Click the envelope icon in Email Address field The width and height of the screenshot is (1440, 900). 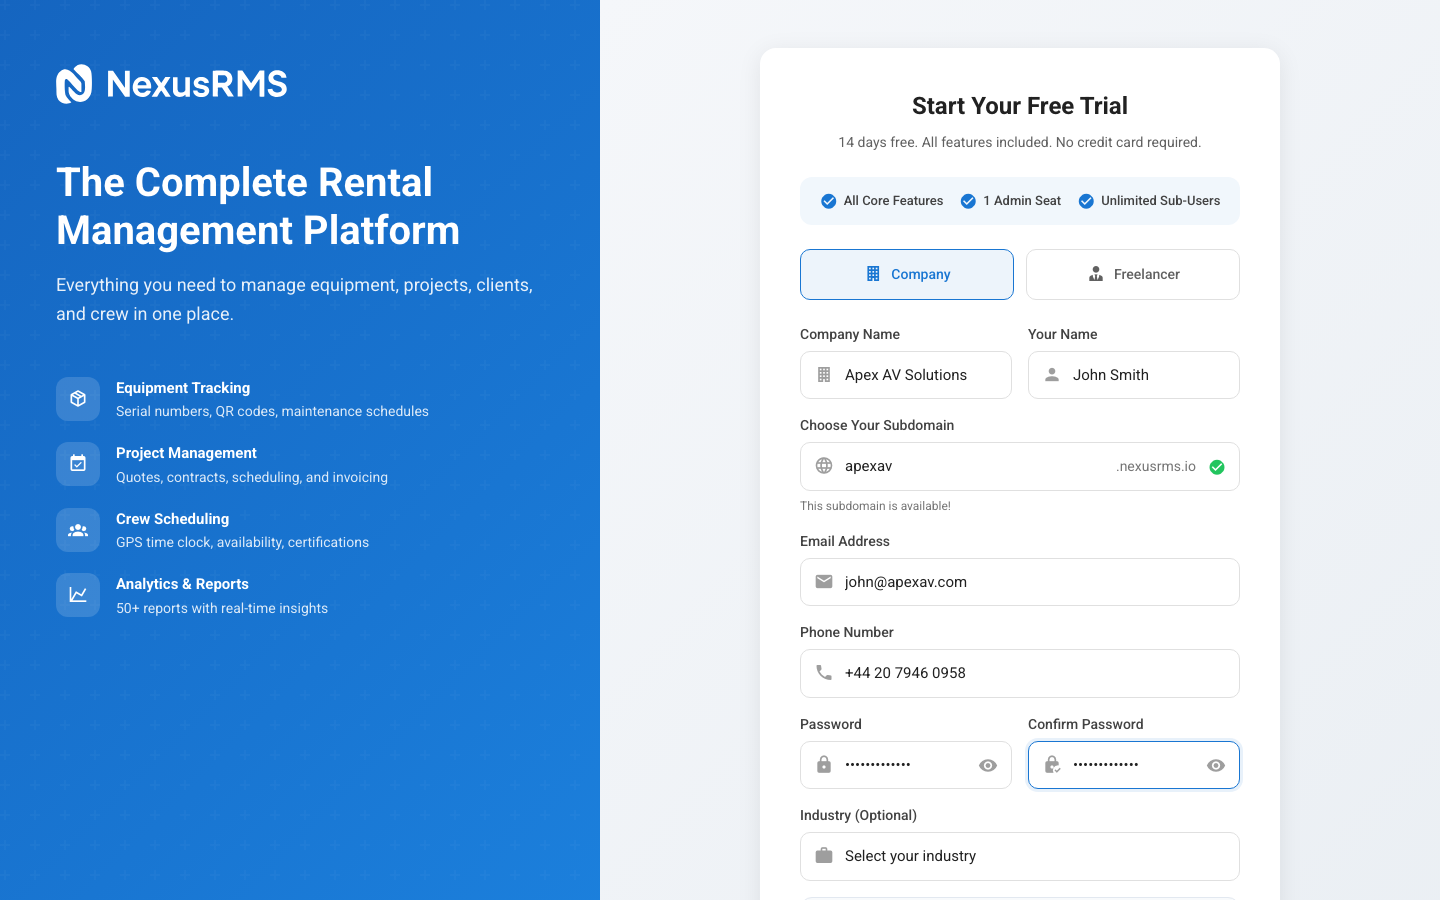click(x=823, y=581)
